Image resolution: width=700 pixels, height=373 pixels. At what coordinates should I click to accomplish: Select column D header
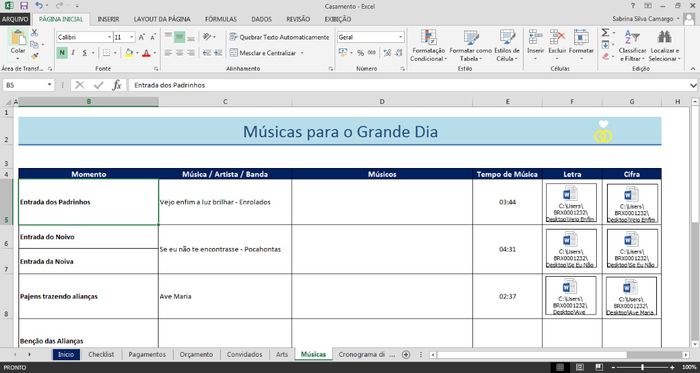(382, 102)
